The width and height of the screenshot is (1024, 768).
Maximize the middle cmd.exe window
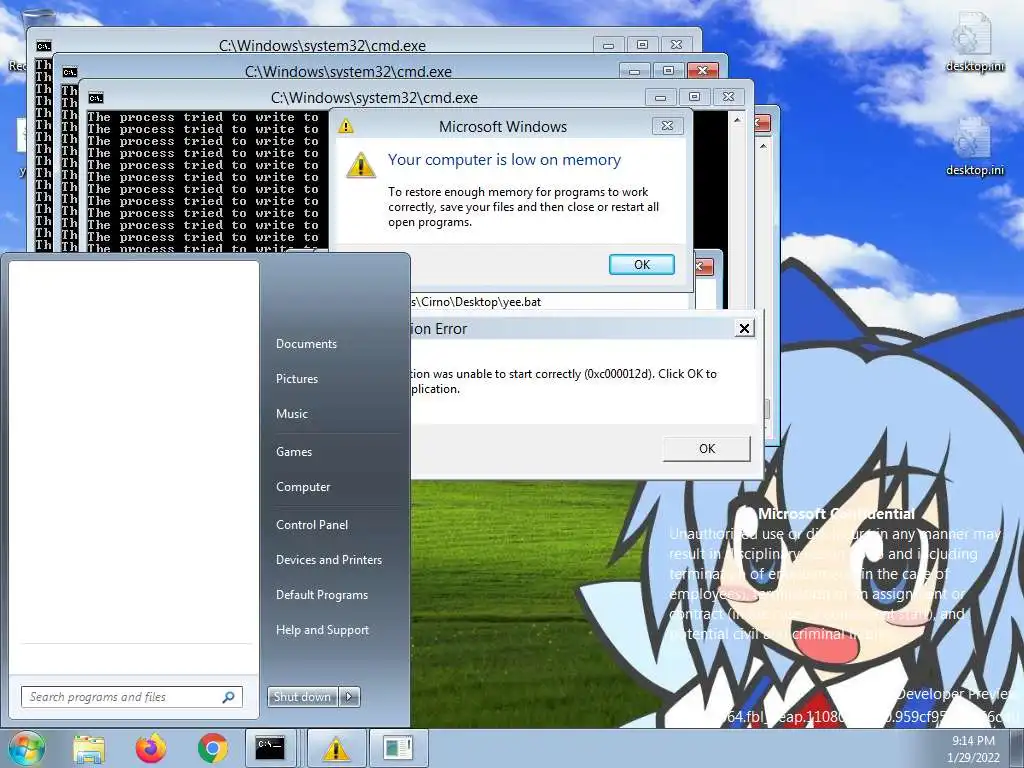coord(668,71)
